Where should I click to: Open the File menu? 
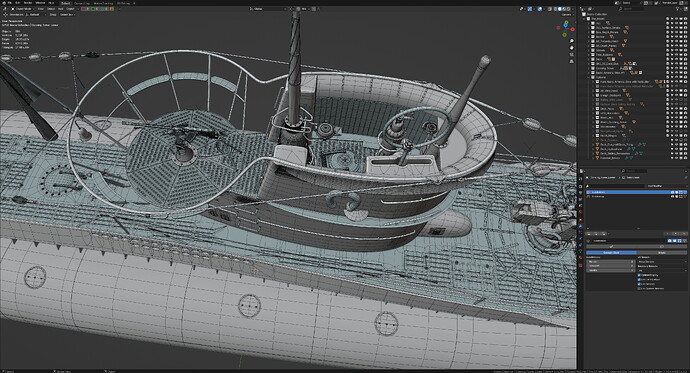pos(10,3)
